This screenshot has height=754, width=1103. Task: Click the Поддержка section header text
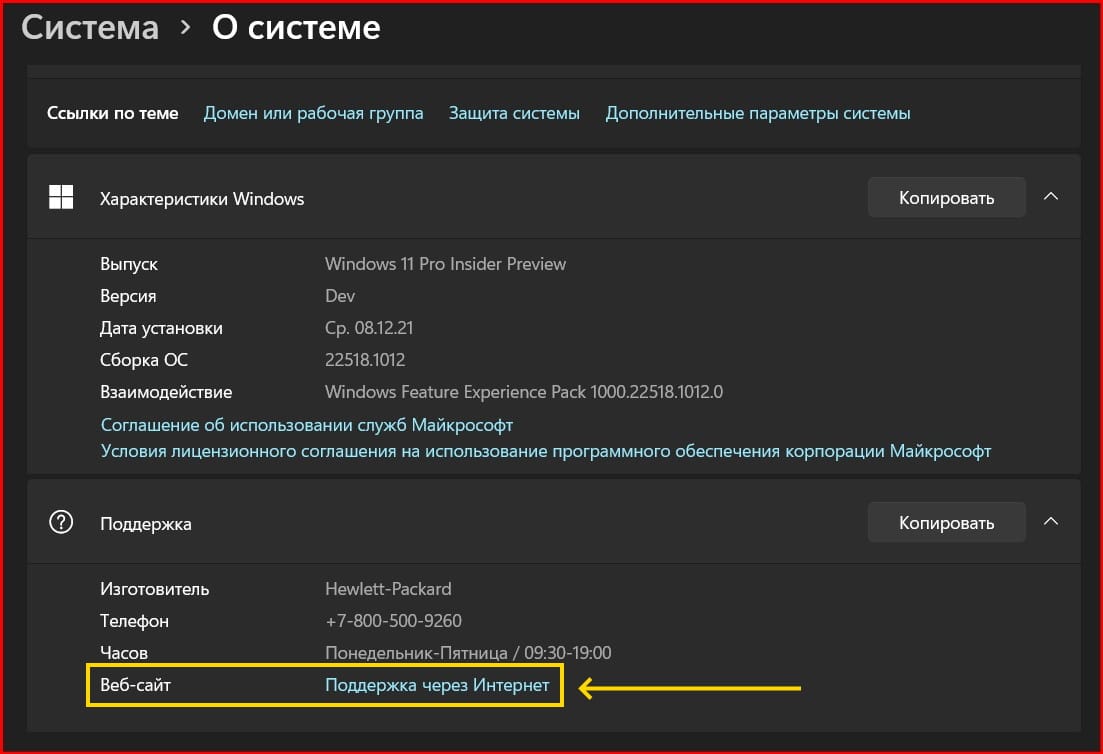click(146, 524)
